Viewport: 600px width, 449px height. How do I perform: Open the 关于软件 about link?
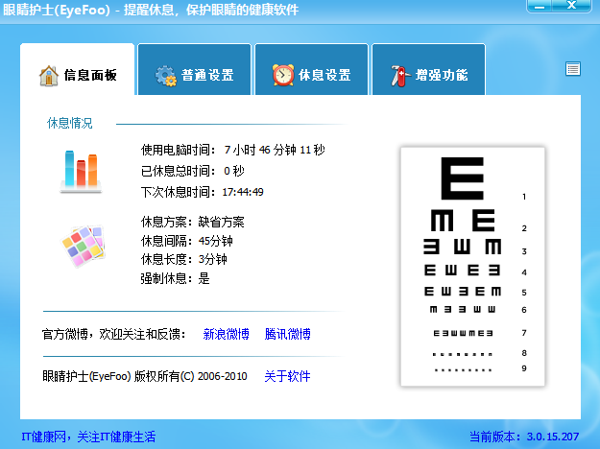287,376
